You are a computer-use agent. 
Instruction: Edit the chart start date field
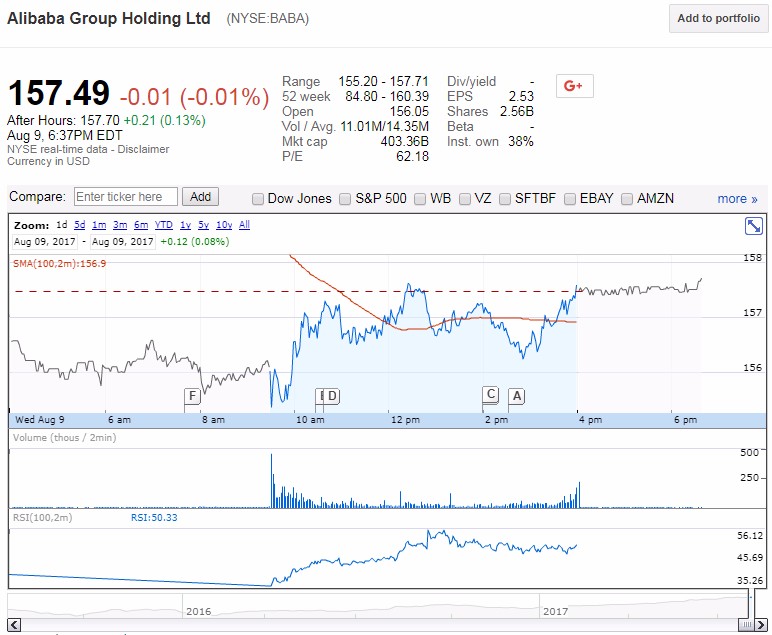44,242
